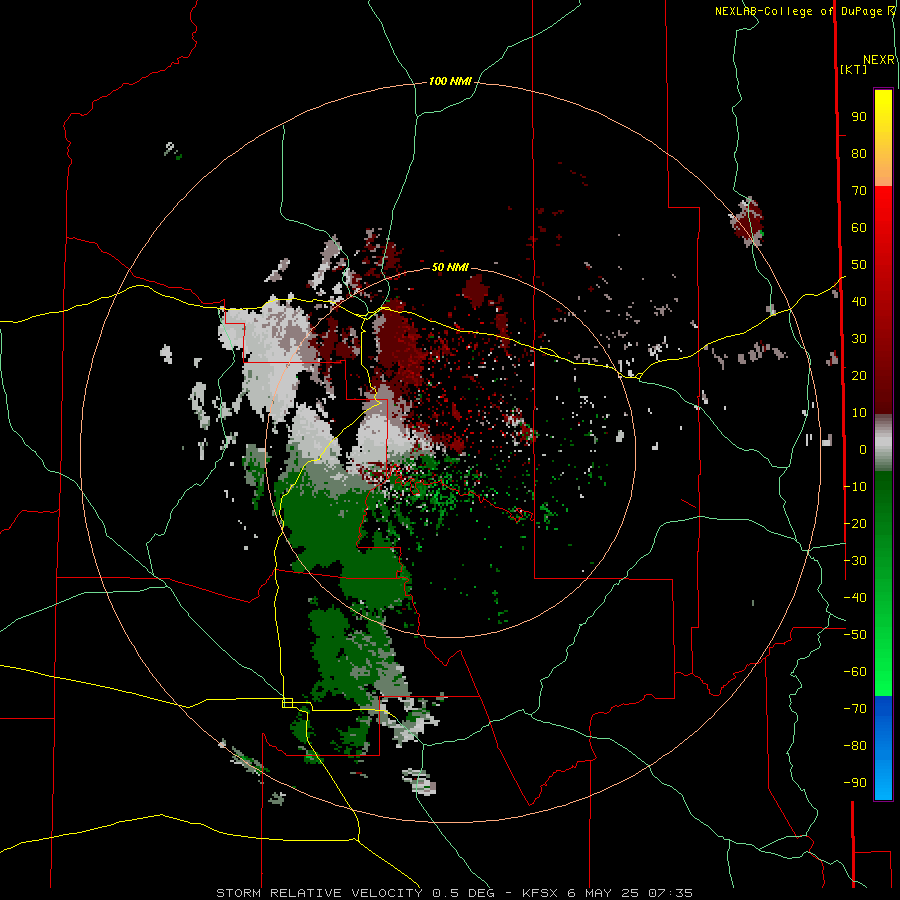Viewport: 900px width, 900px height.
Task: Click the 80 value on the velocity scale
Action: pos(859,154)
